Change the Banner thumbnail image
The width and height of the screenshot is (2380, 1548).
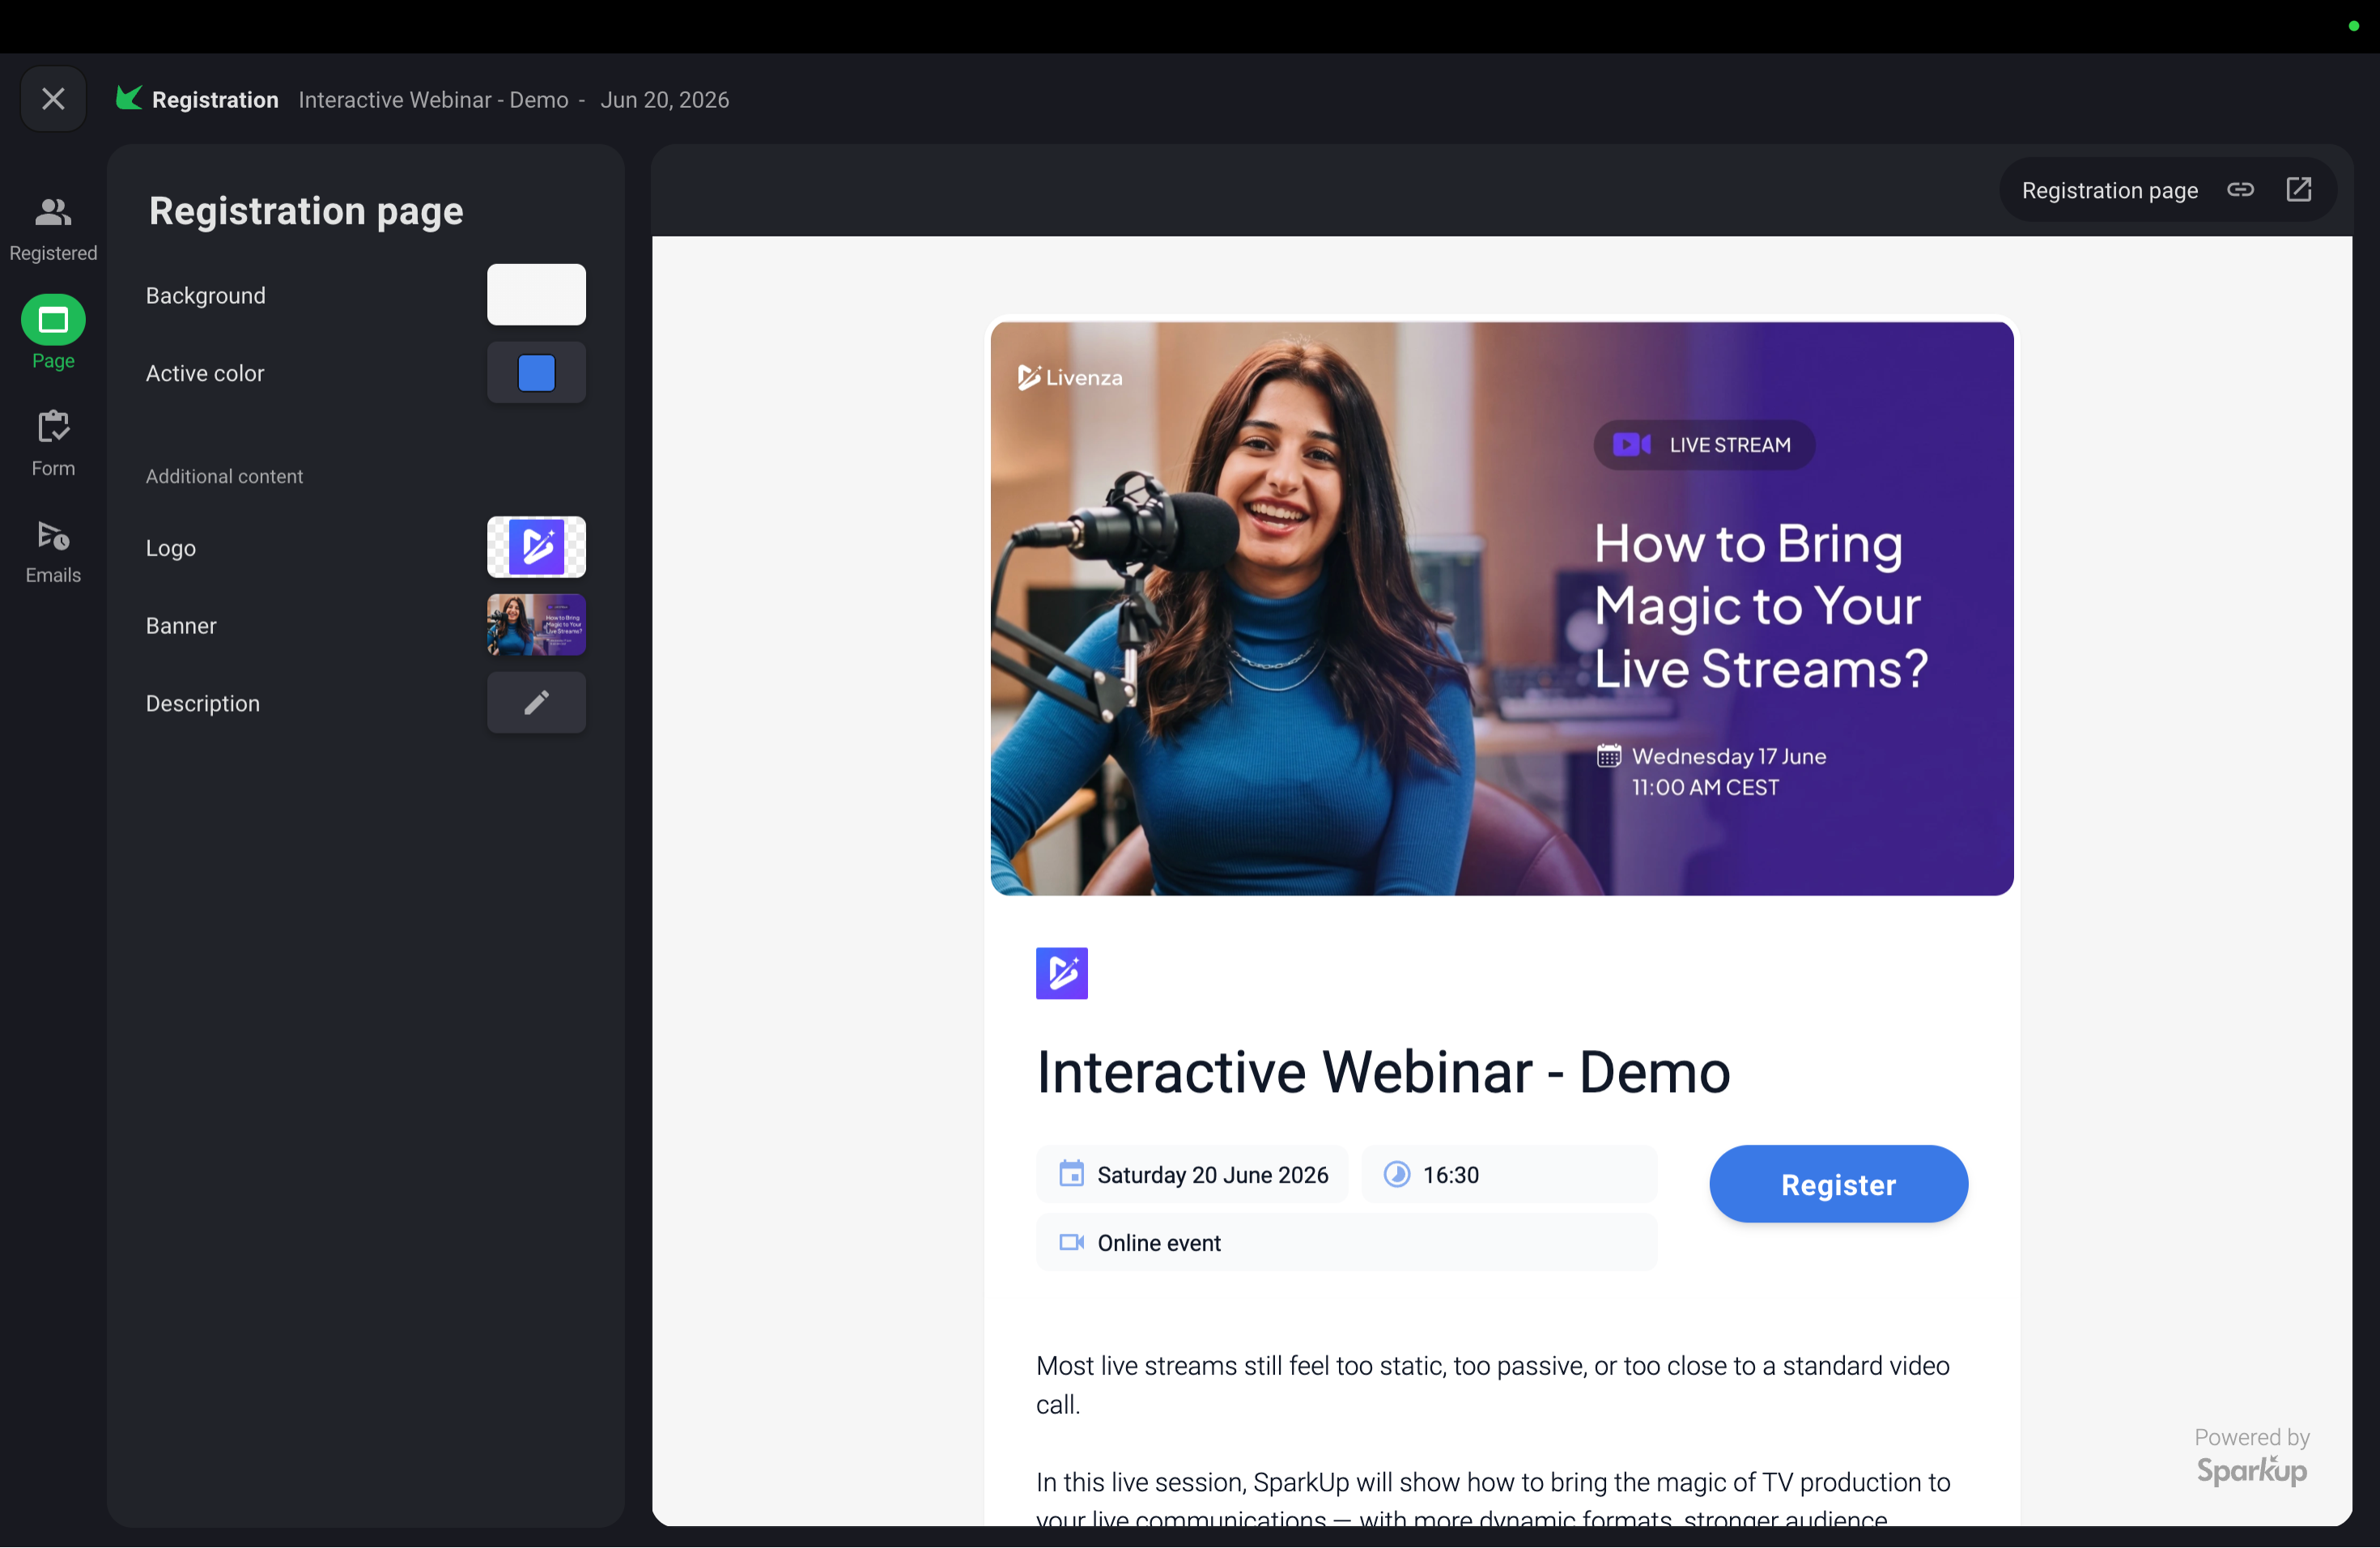(536, 625)
